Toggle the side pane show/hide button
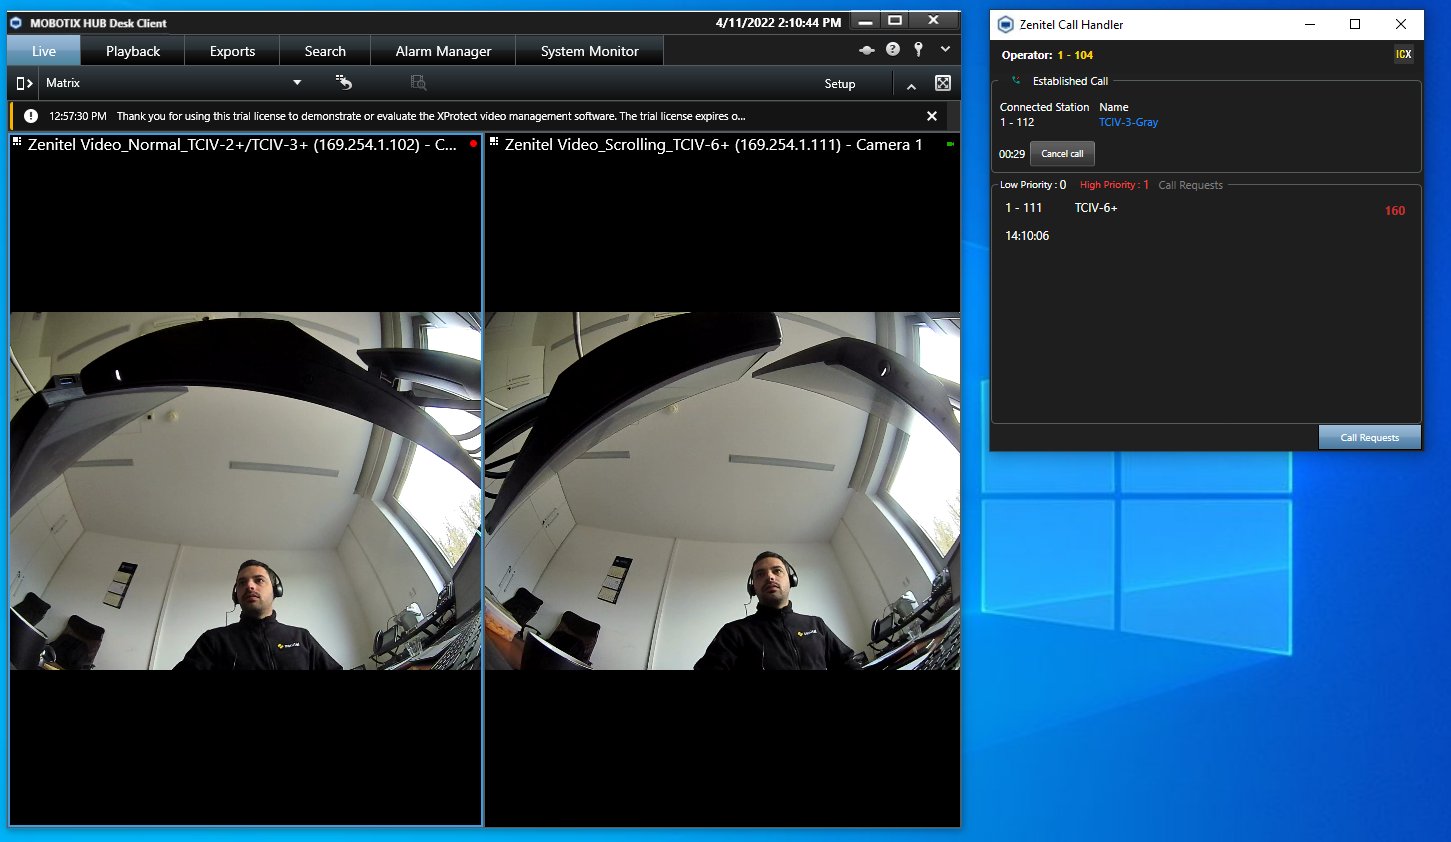This screenshot has height=842, width=1451. pos(25,83)
